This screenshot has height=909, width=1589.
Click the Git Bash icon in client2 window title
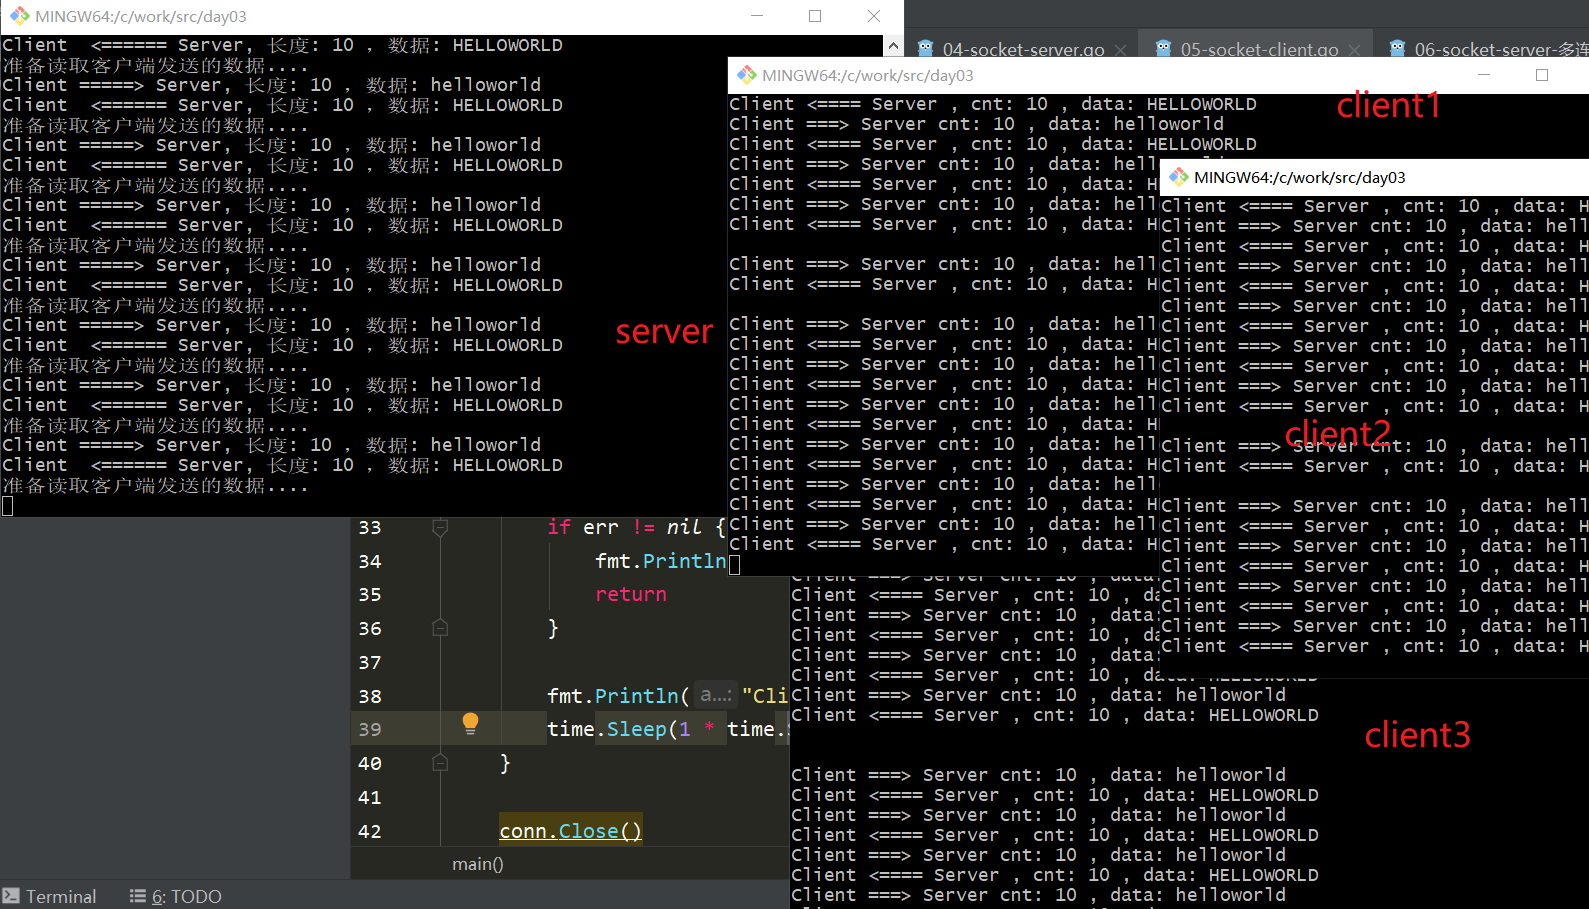[1179, 177]
